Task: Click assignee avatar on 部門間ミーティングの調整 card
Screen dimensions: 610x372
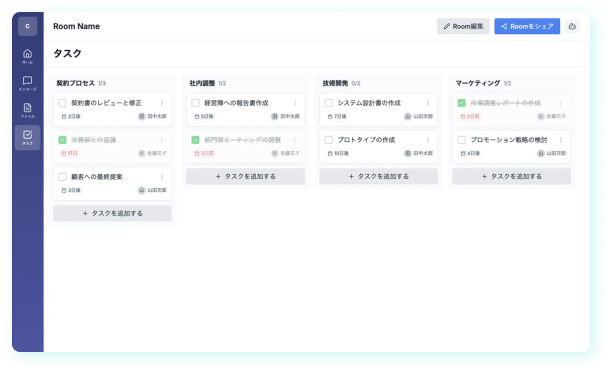Action: [x=275, y=153]
